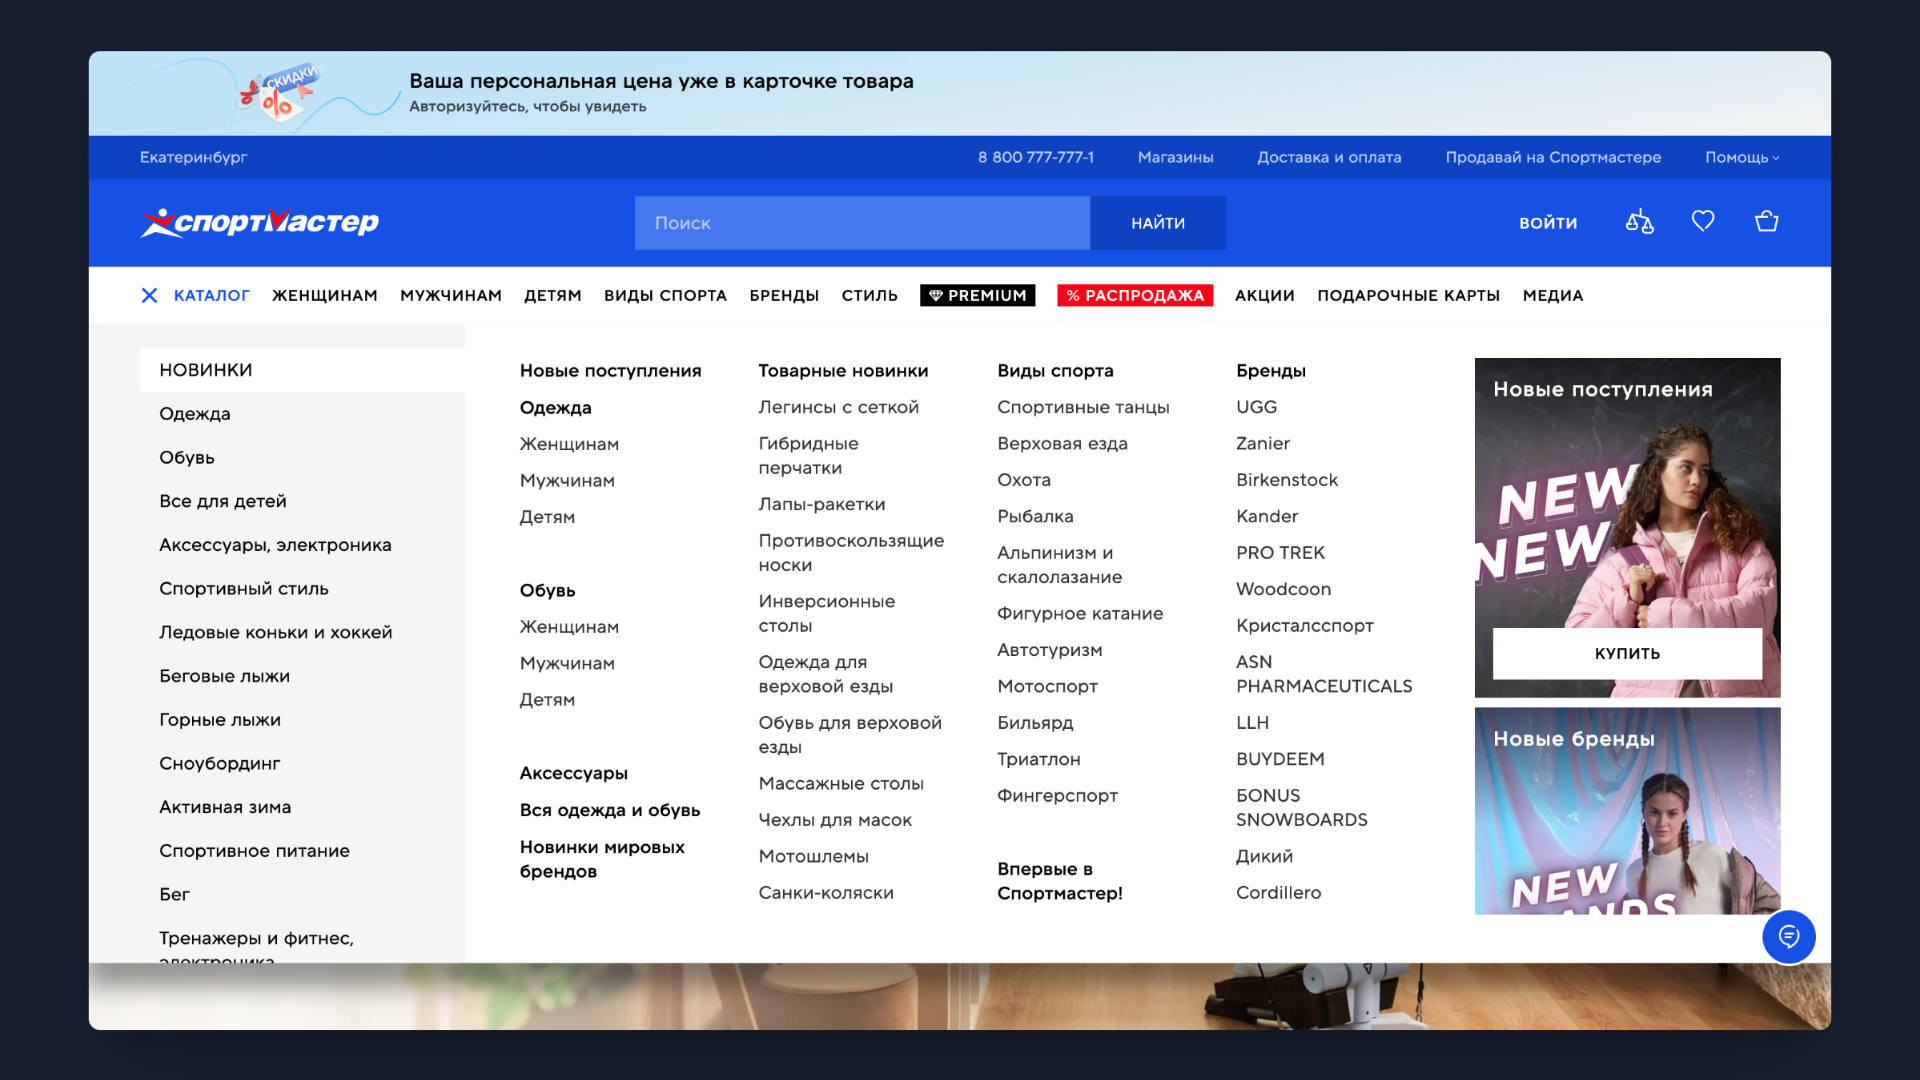This screenshot has width=1920, height=1080.
Task: Open the chat support bubble icon
Action: (x=1790, y=937)
